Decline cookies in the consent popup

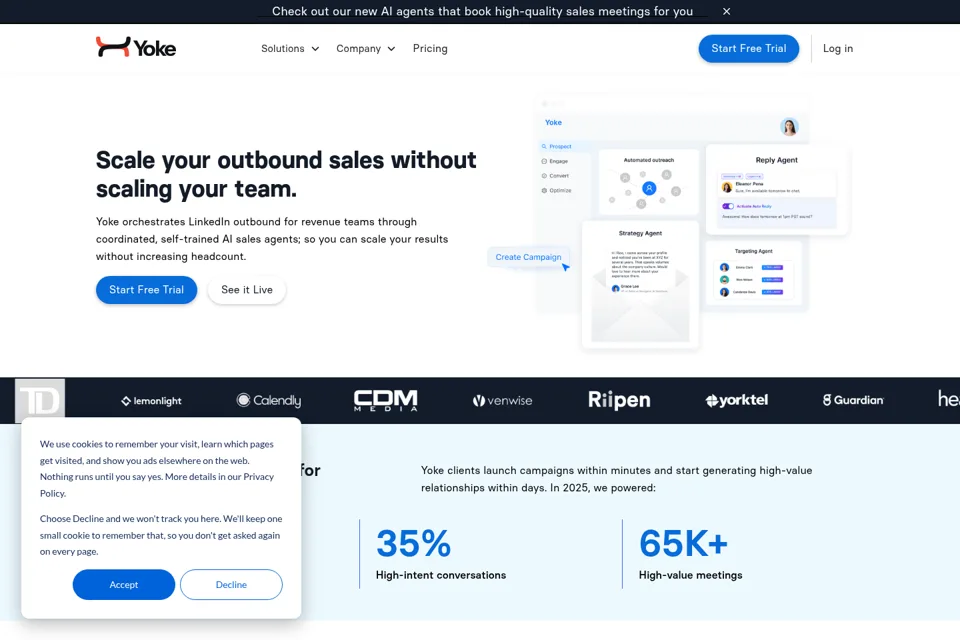click(x=231, y=585)
